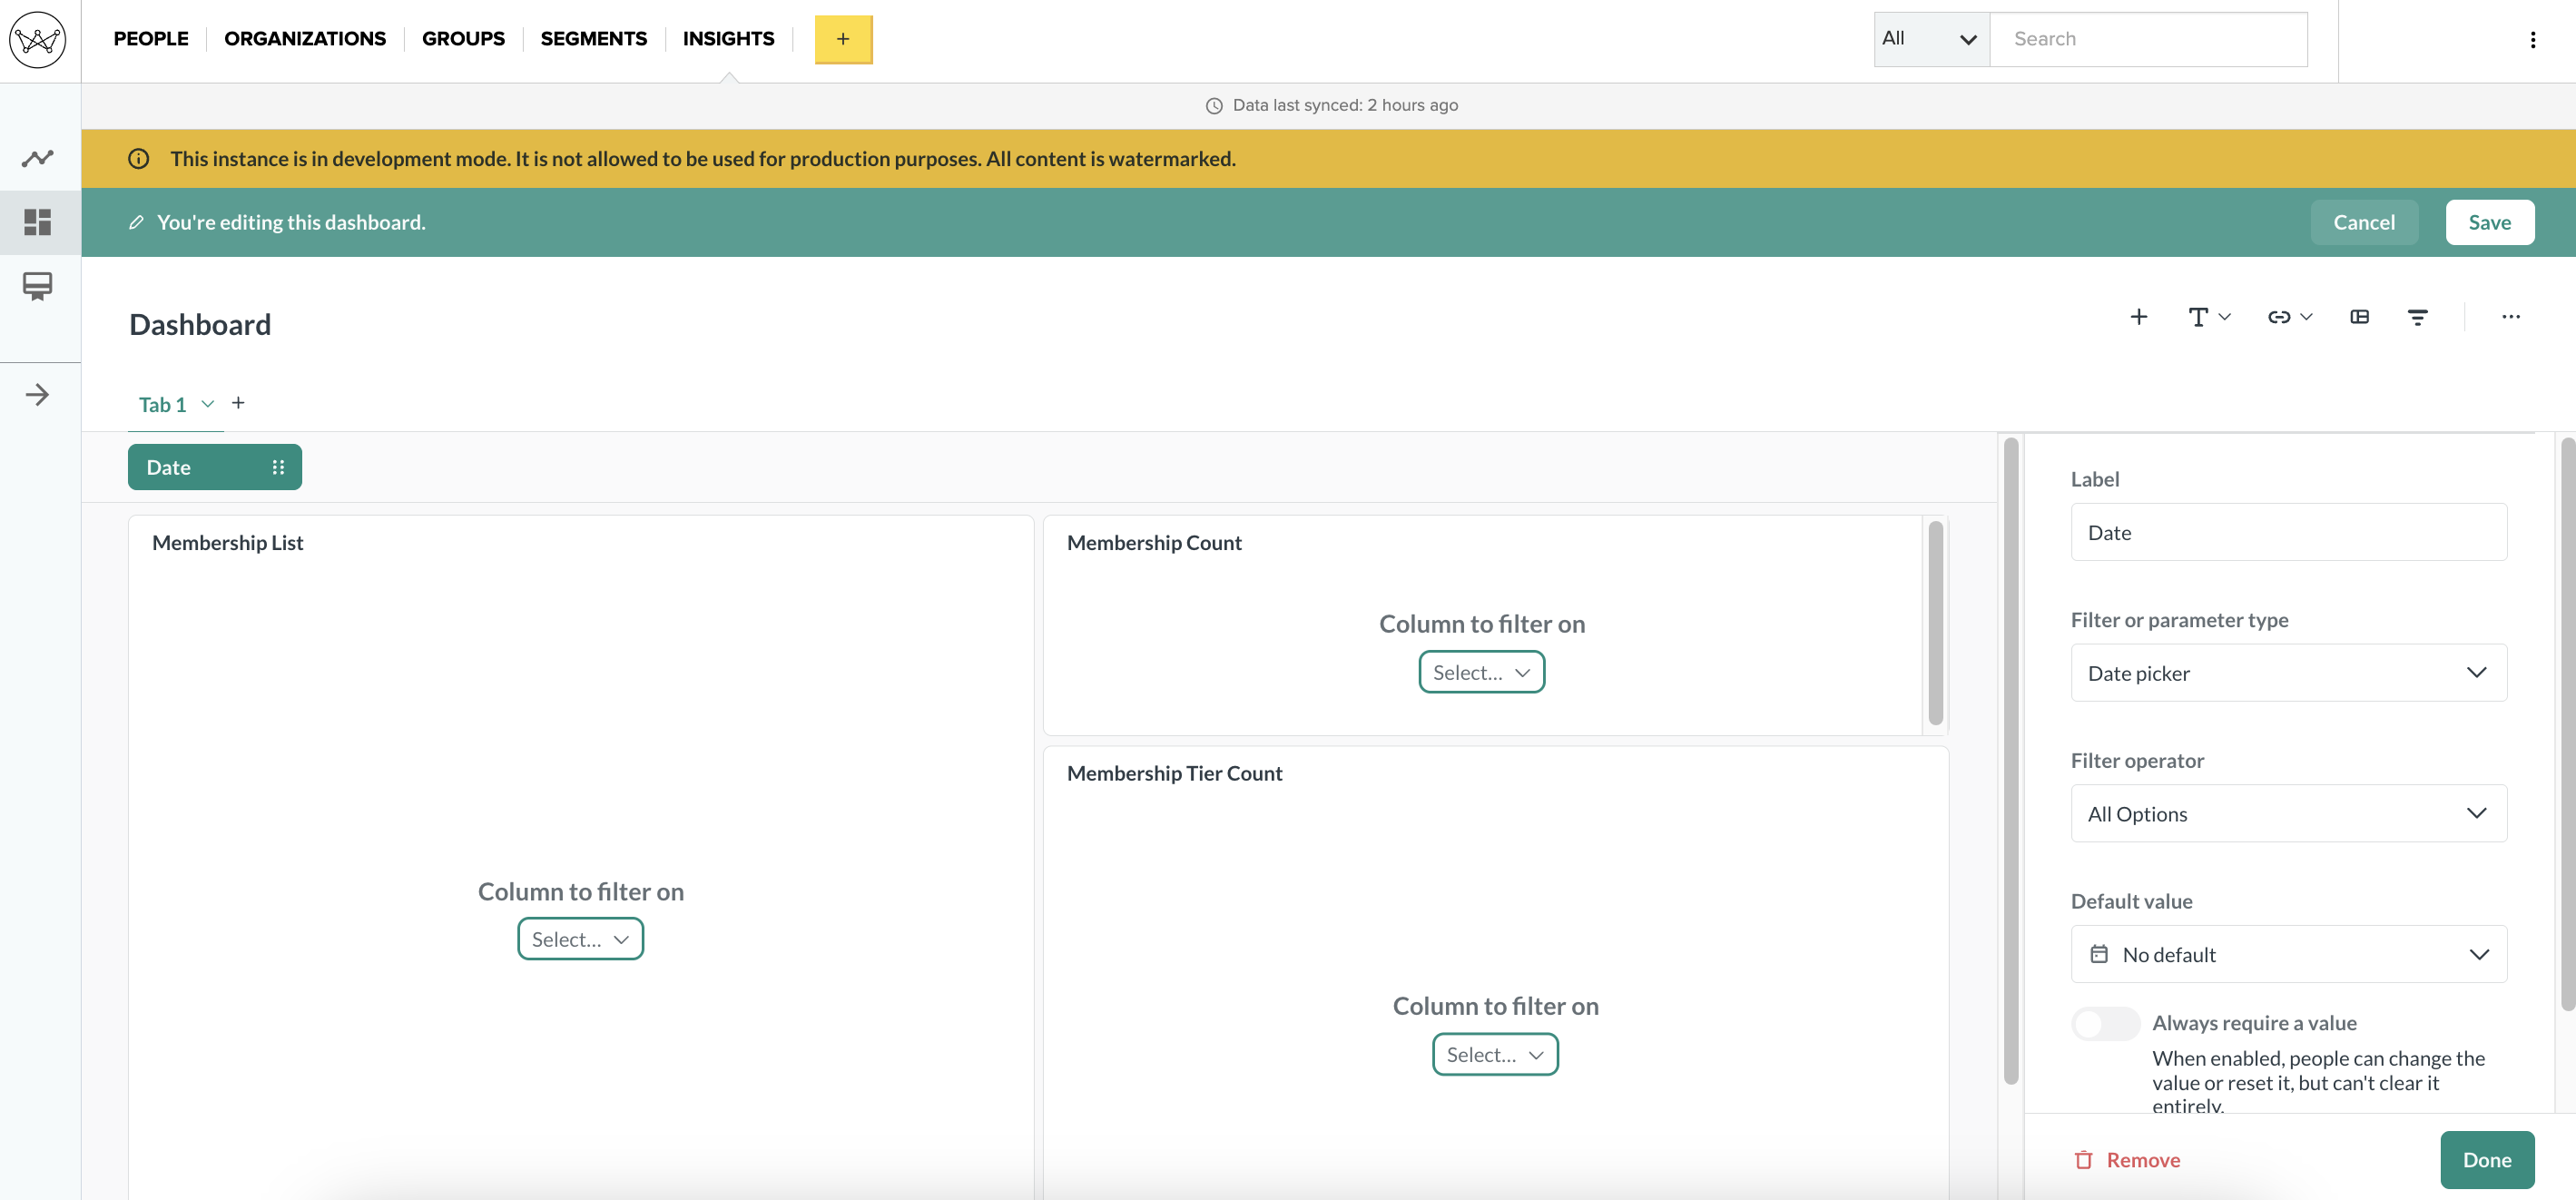Click Done in filter panel
The width and height of the screenshot is (2576, 1200).
click(x=2486, y=1159)
